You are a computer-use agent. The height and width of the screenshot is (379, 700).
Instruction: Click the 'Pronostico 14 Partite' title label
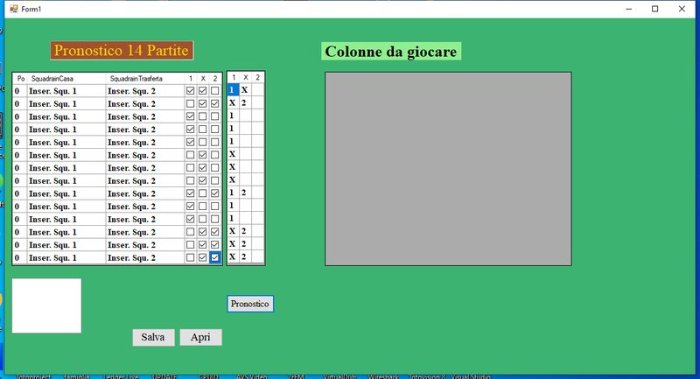pos(122,50)
